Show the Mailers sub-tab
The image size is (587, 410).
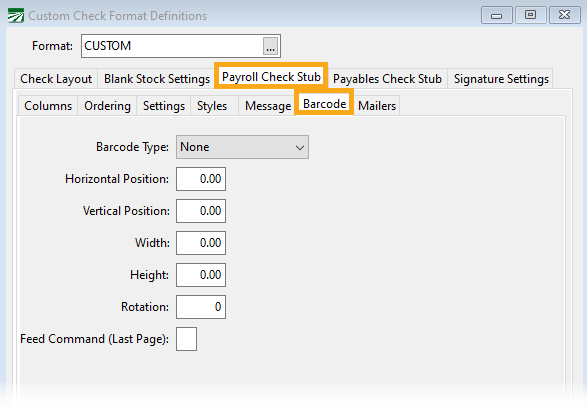(377, 106)
